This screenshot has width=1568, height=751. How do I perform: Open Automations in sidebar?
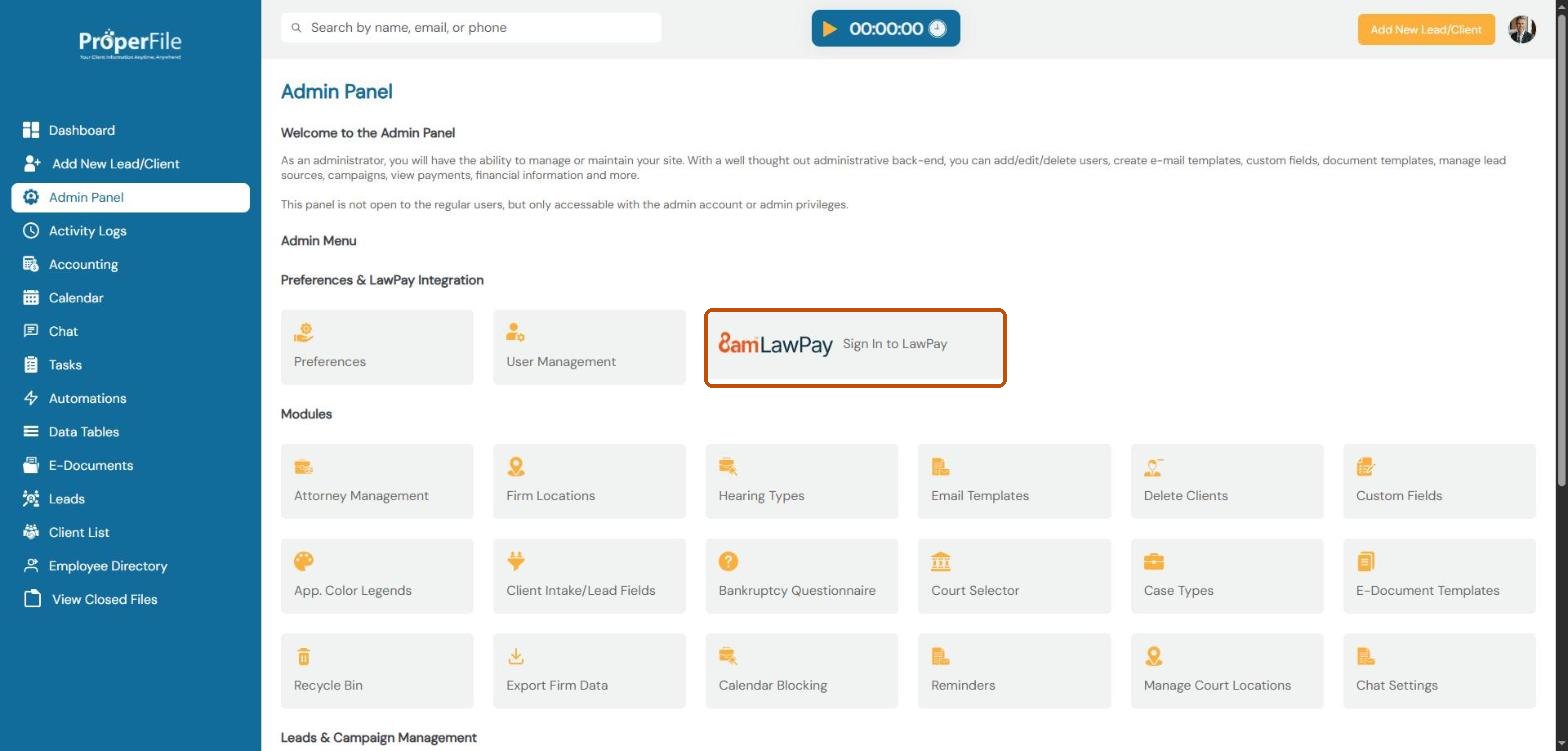(x=130, y=398)
